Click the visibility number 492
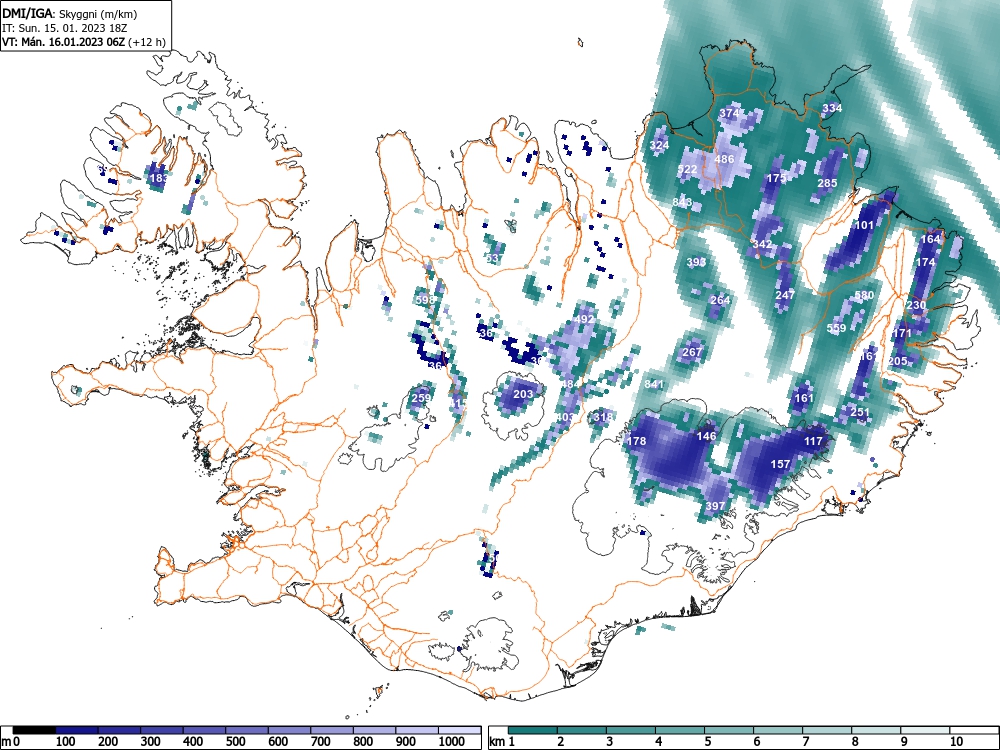1000x750 pixels. point(584,319)
